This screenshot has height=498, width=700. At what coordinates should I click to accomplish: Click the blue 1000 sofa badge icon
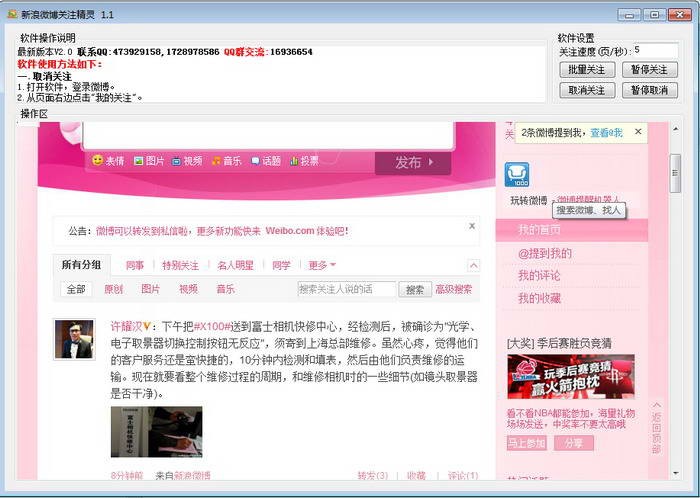[517, 174]
